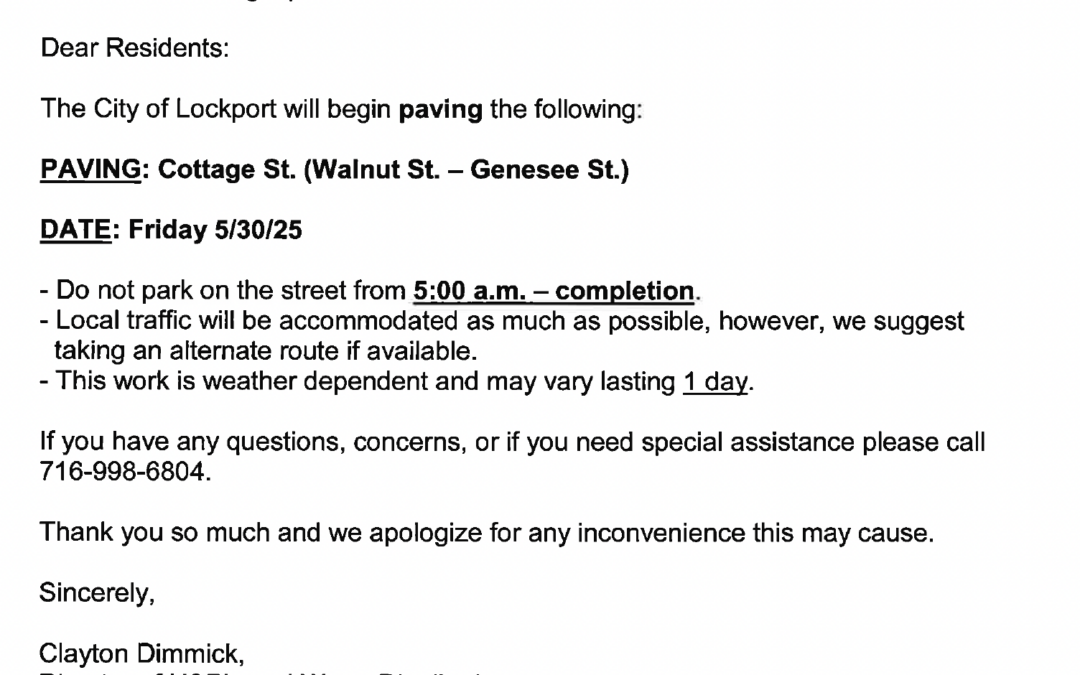The height and width of the screenshot is (675, 1080).
Task: Click the "Dear Residents:" greeting
Action: [135, 48]
